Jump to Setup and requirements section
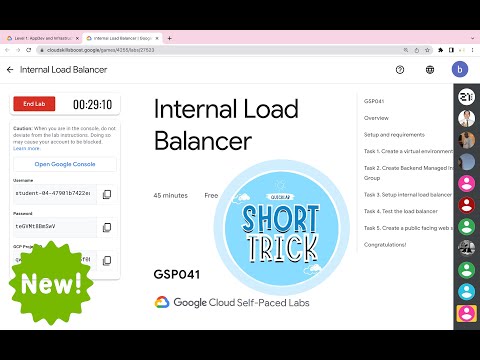Image resolution: width=480 pixels, height=360 pixels. click(394, 134)
